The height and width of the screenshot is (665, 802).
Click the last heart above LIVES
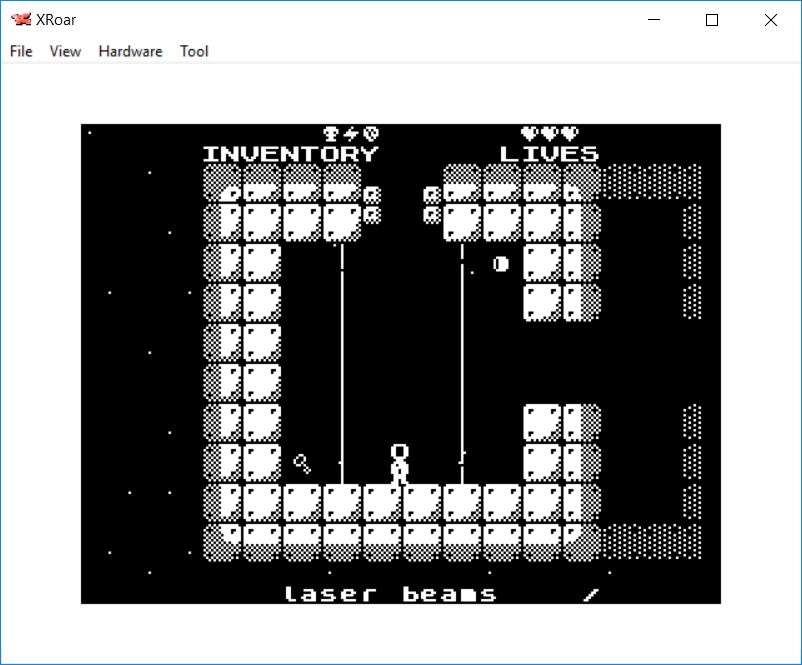(570, 133)
